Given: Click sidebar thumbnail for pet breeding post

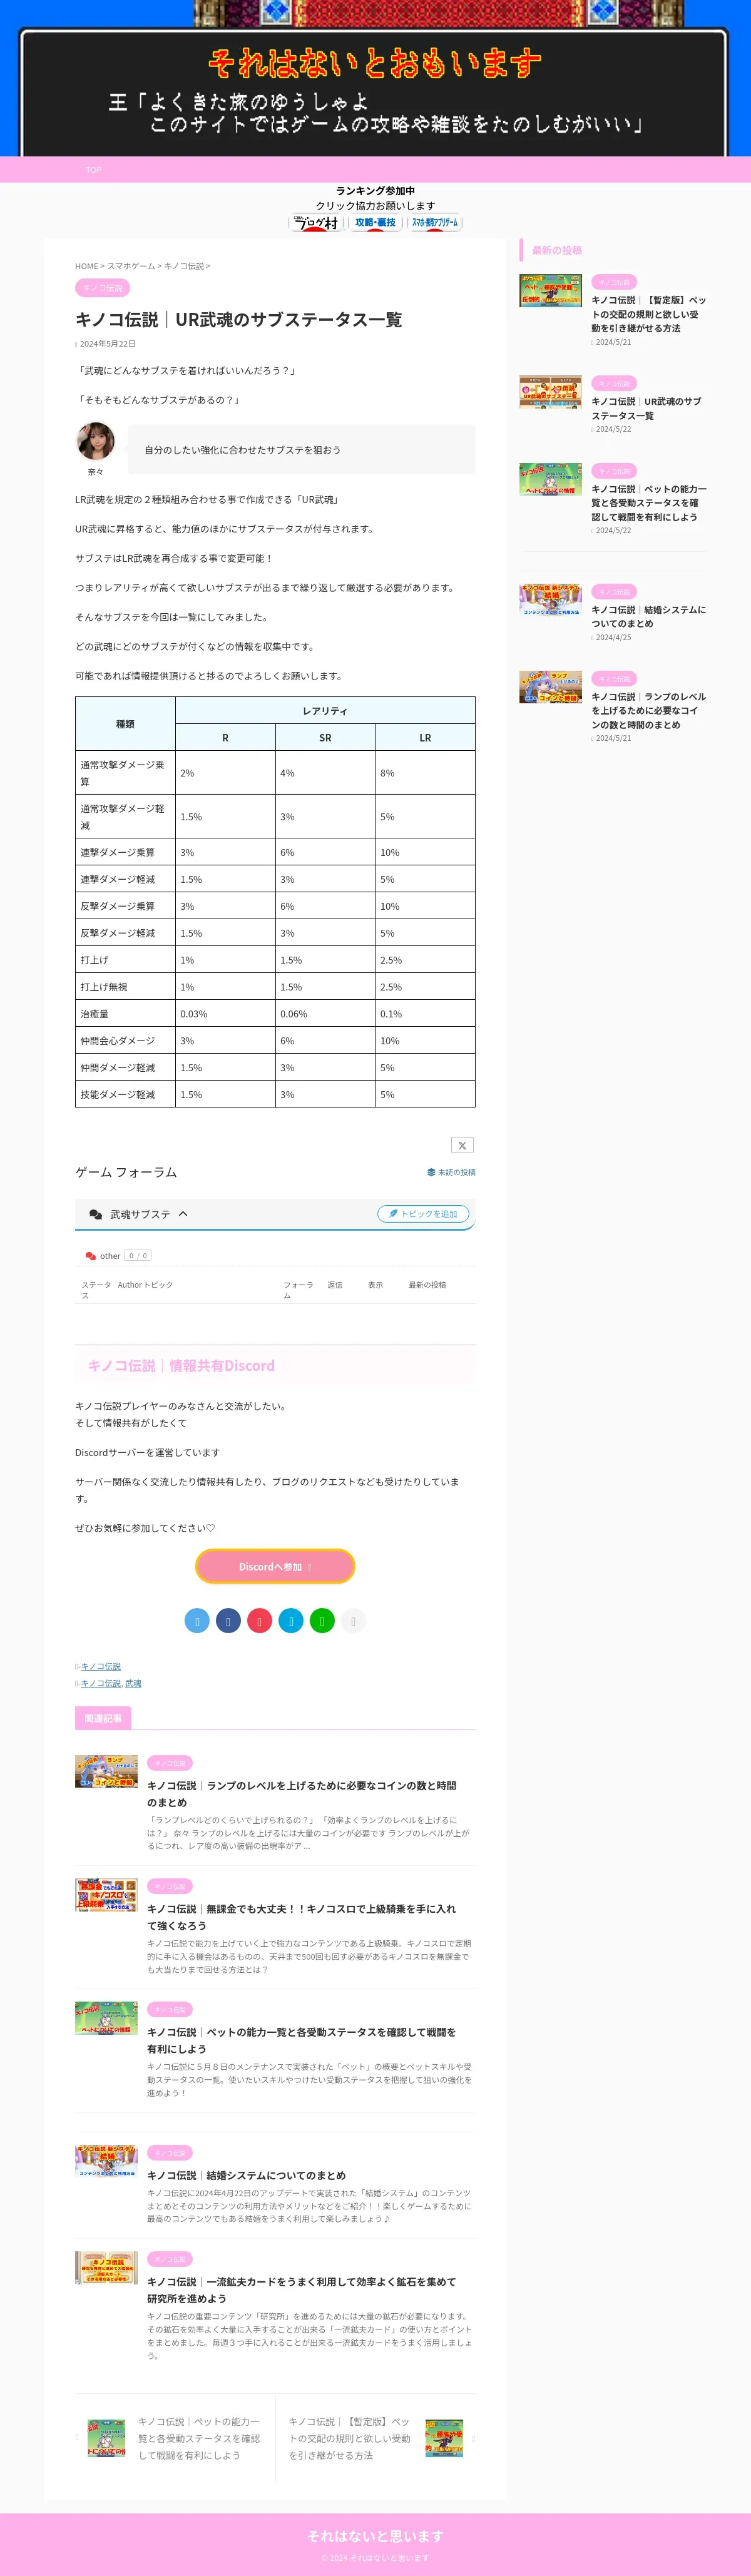Looking at the screenshot, I should pos(550,291).
